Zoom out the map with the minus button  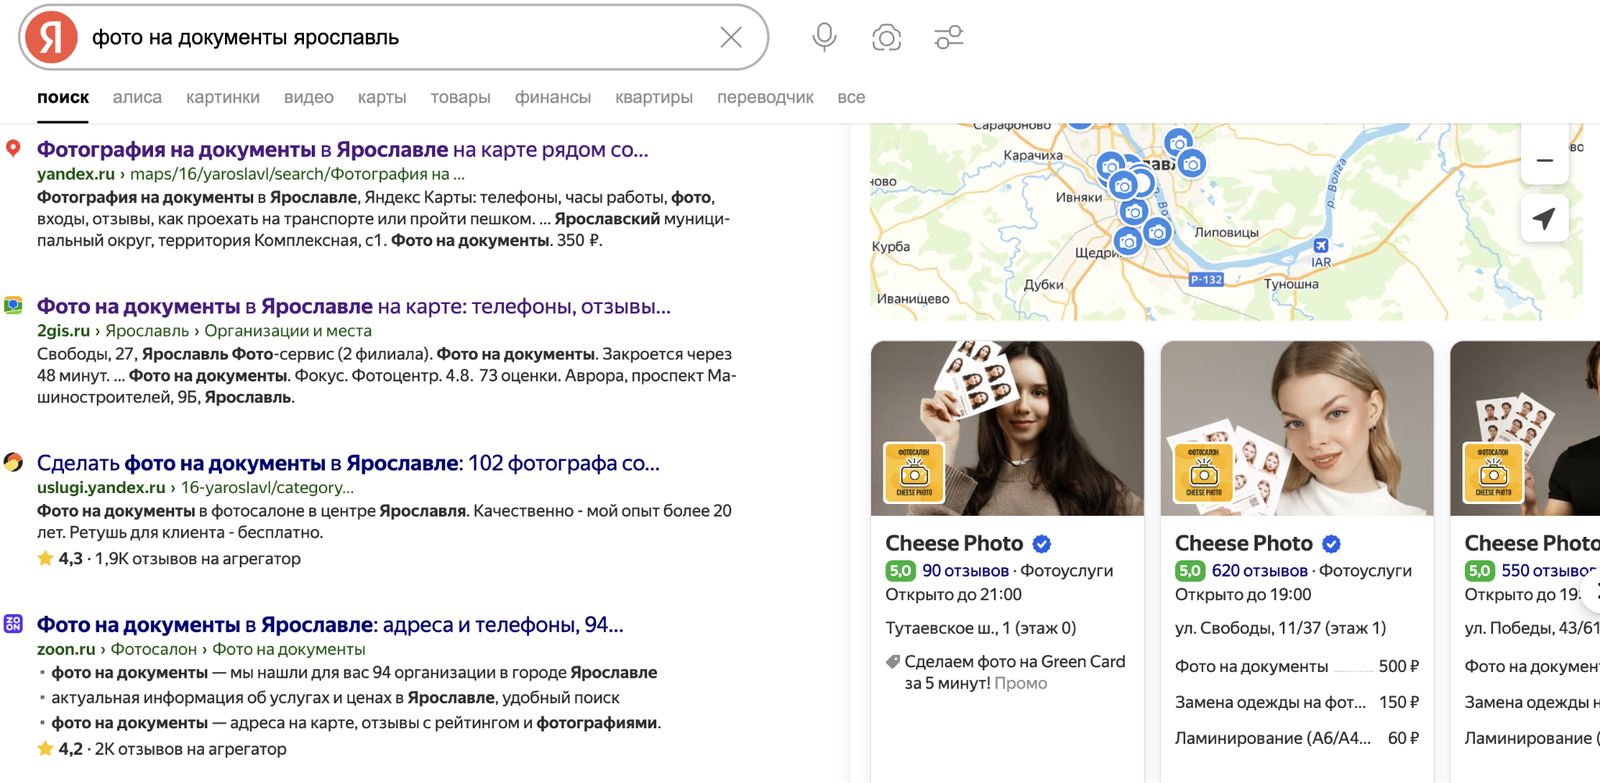click(x=1545, y=160)
